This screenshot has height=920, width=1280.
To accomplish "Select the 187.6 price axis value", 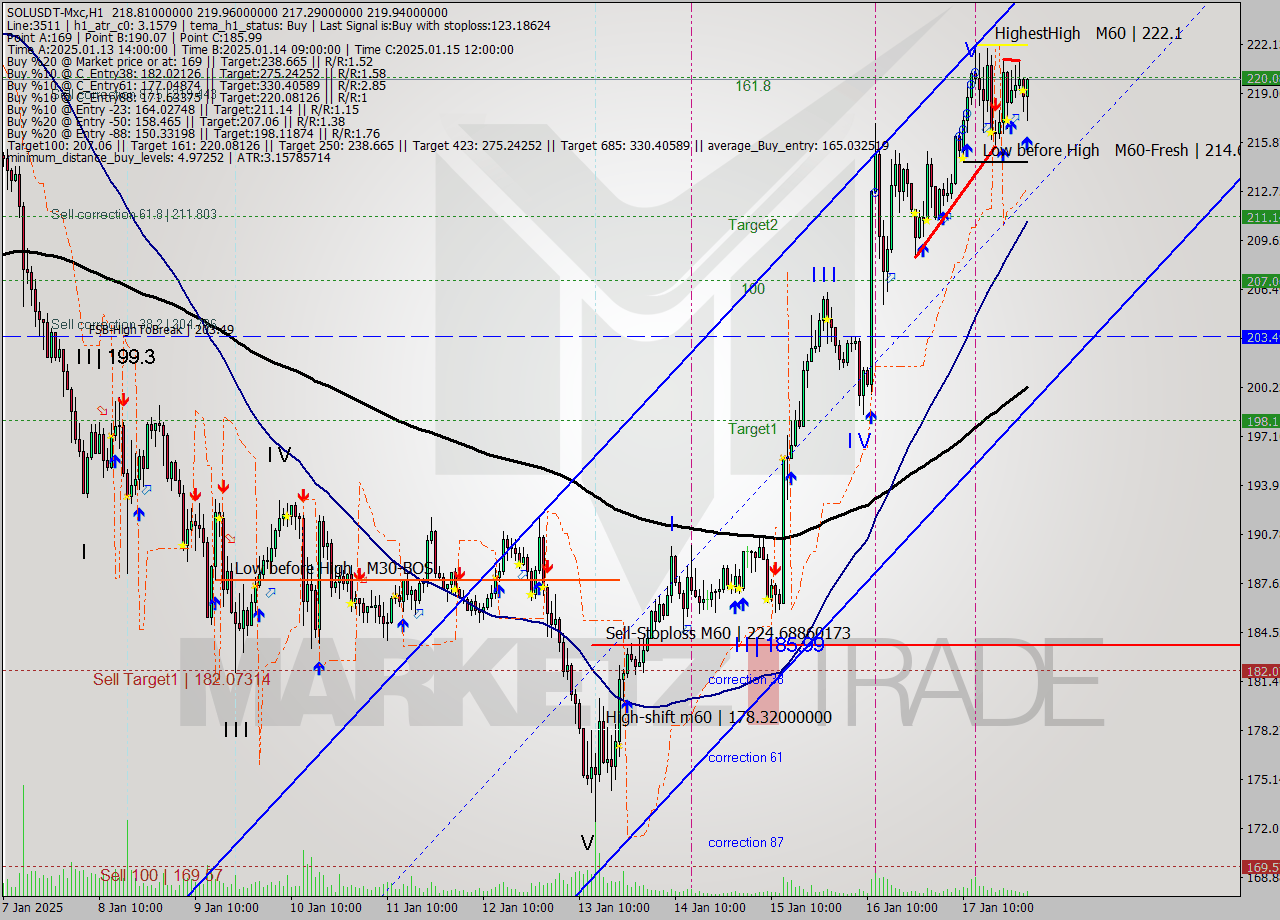I will [1262, 583].
